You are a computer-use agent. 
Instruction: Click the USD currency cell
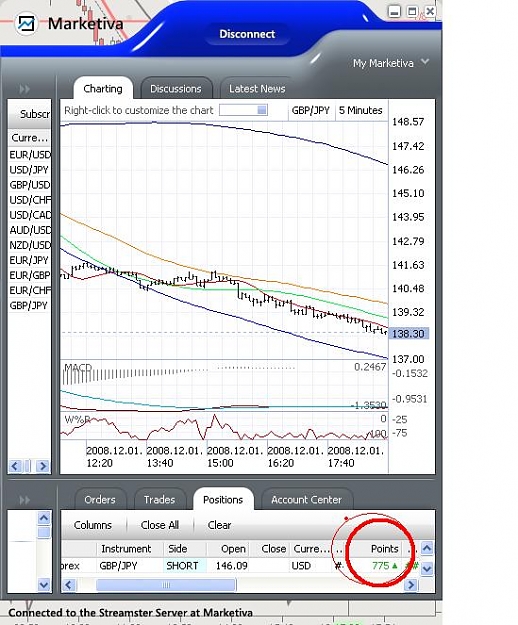pyautogui.click(x=301, y=566)
